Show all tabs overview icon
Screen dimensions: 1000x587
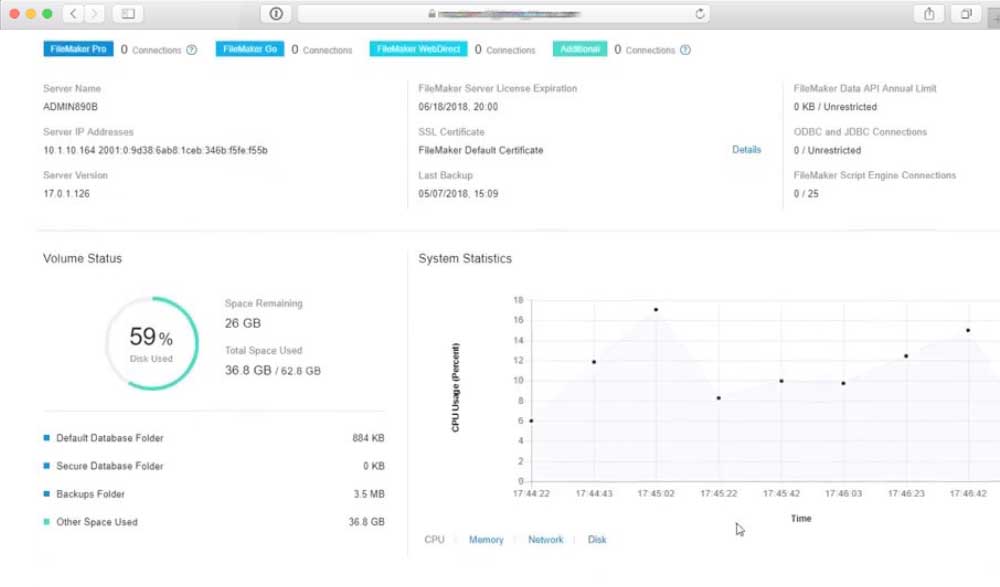coord(966,13)
